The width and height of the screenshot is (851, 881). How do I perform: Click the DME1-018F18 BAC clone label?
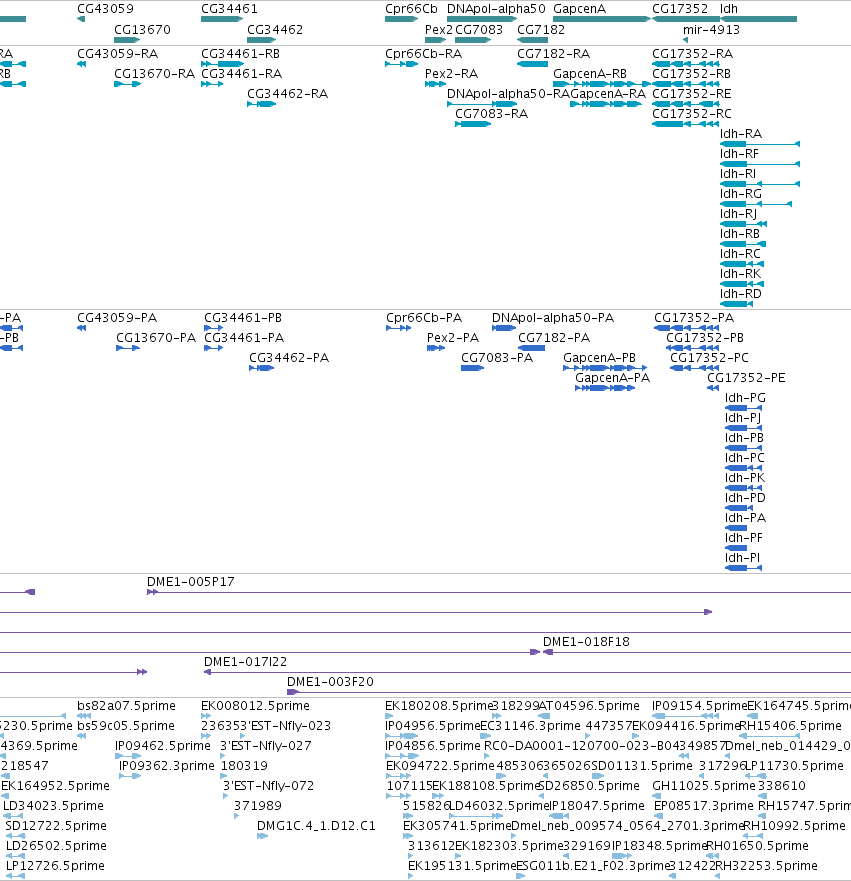pos(586,642)
